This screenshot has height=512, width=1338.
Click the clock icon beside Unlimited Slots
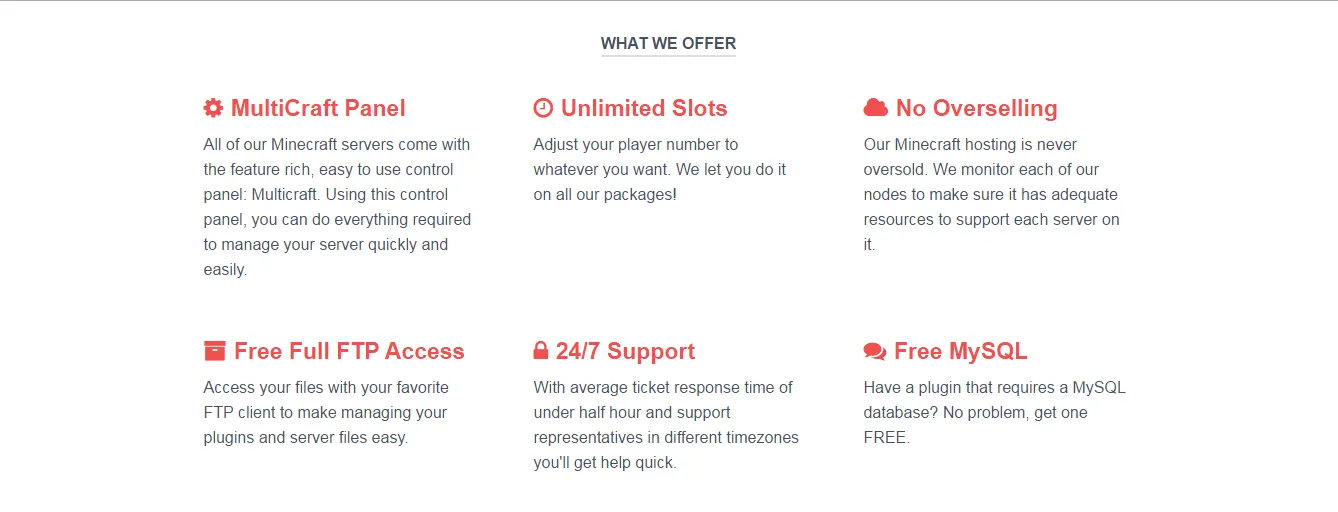click(543, 108)
